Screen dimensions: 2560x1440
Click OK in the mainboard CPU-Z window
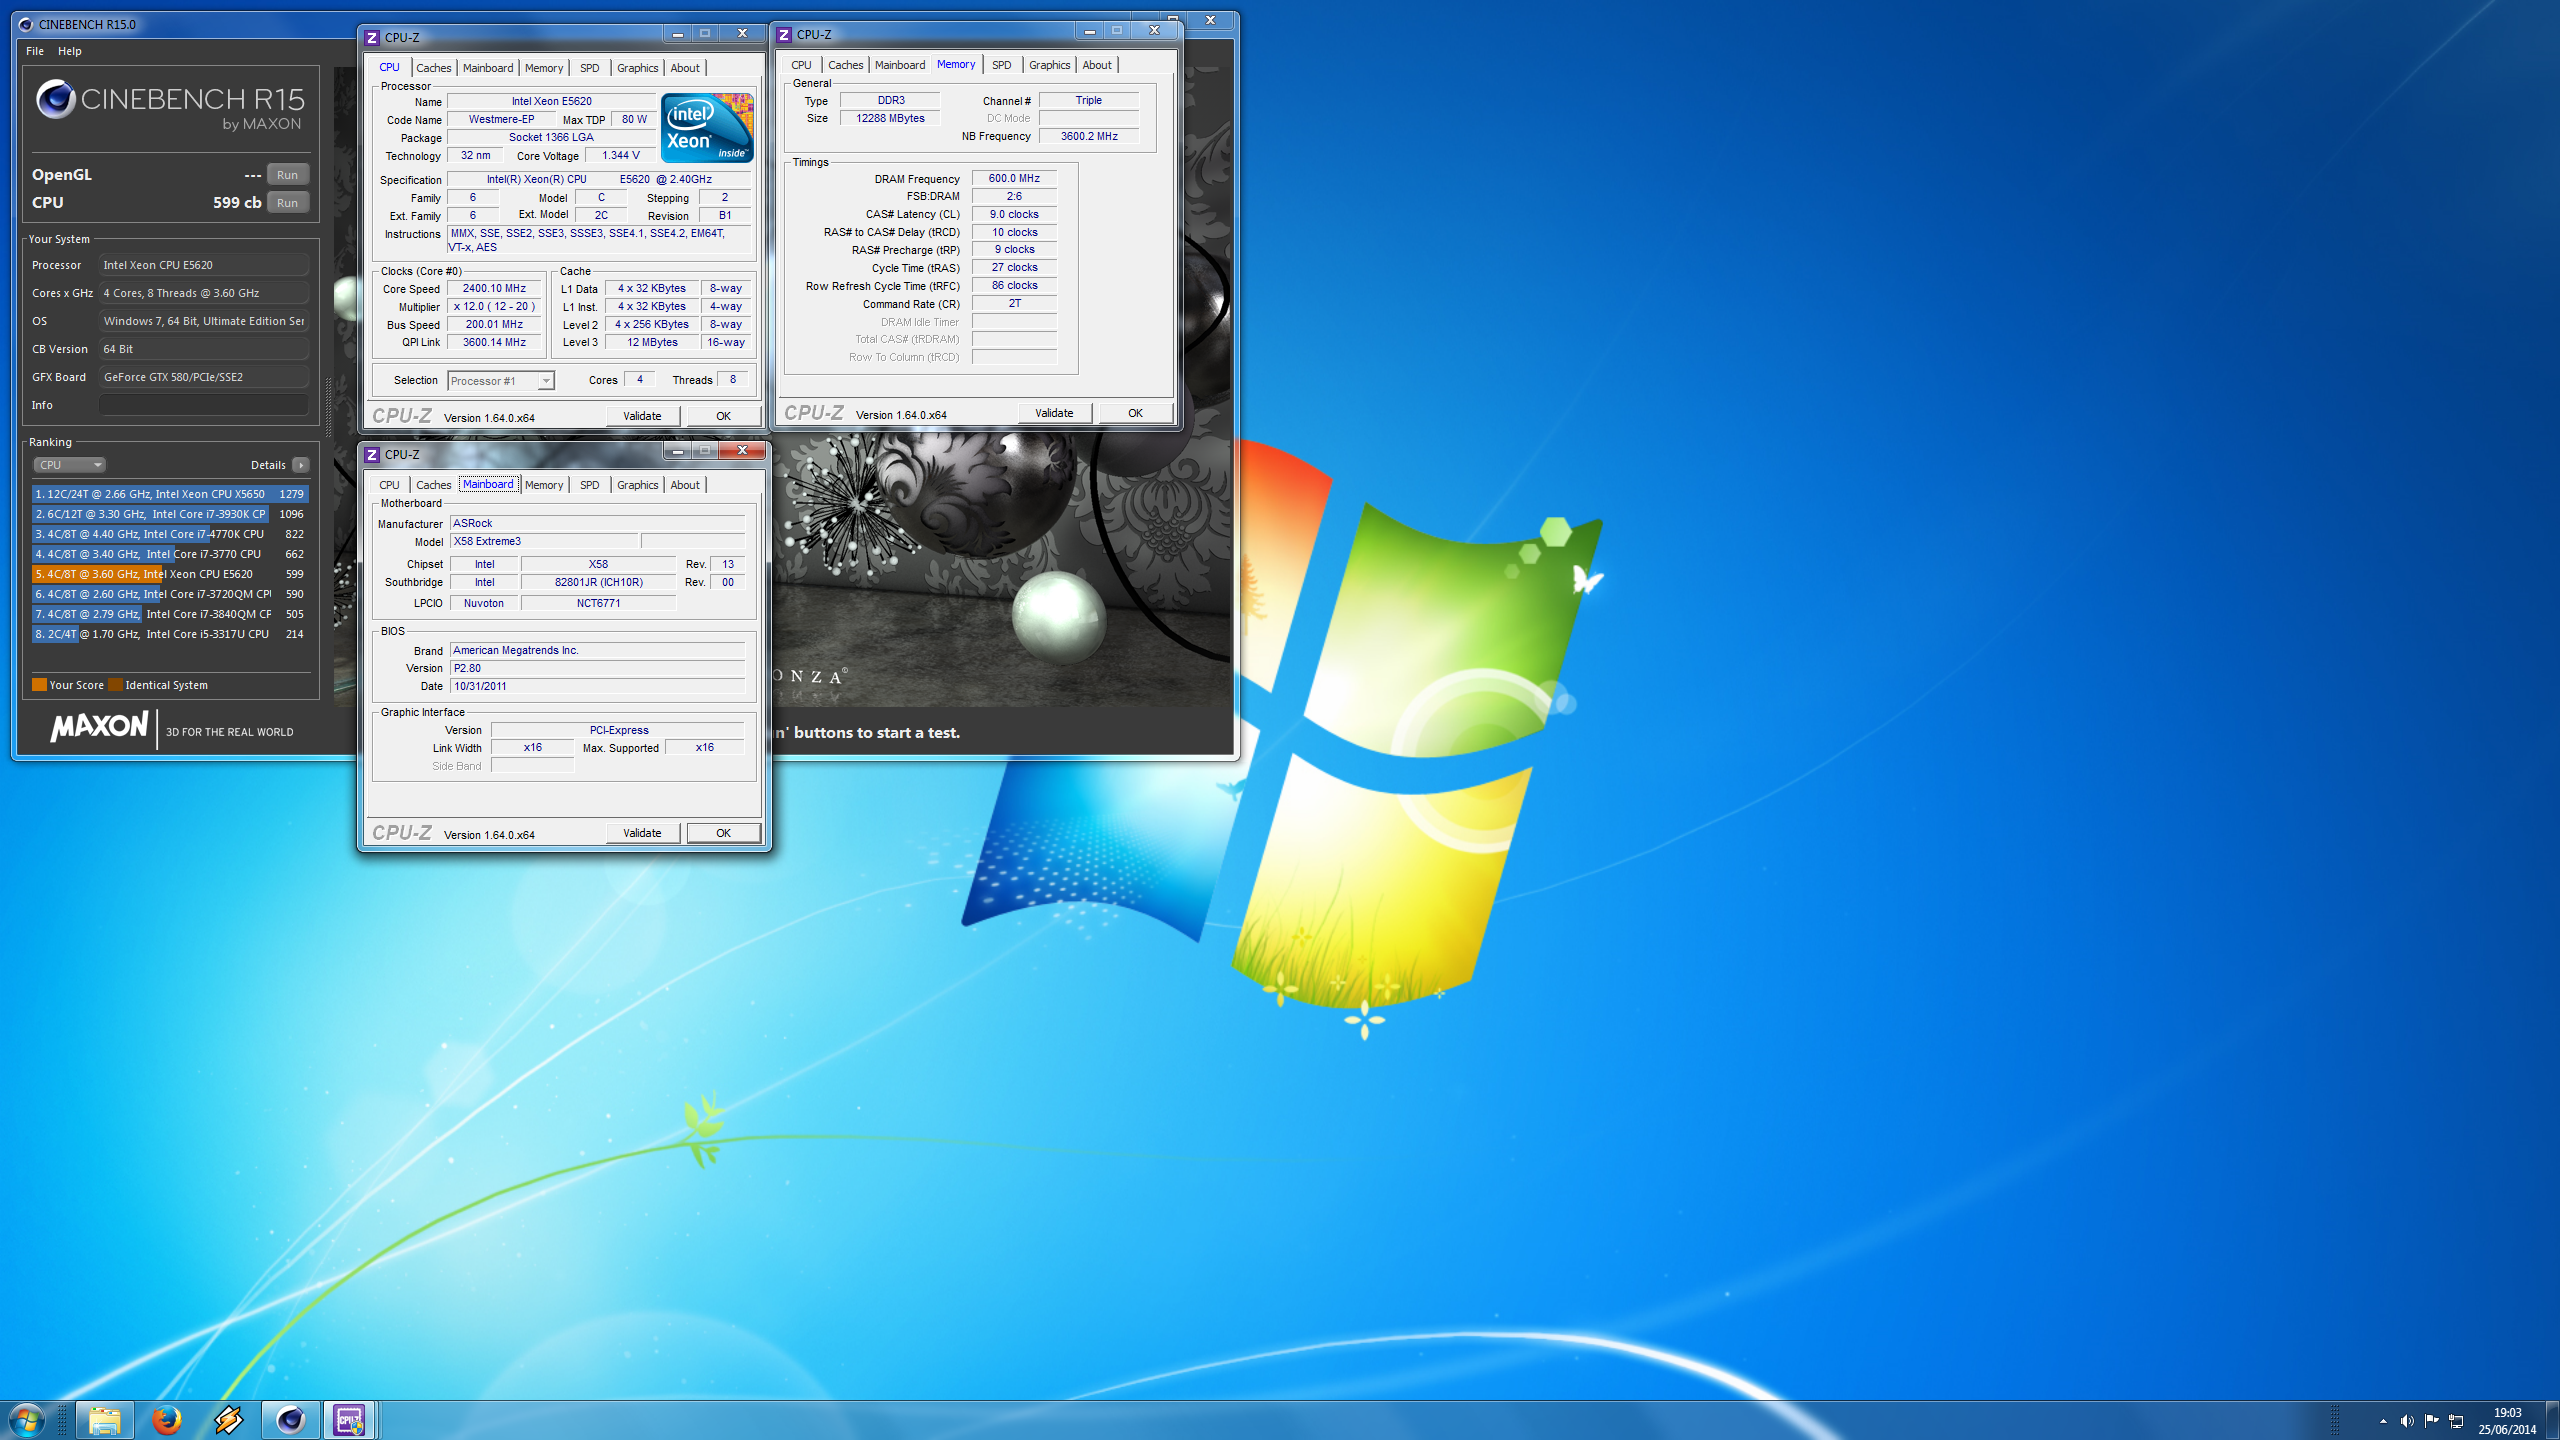click(x=723, y=833)
